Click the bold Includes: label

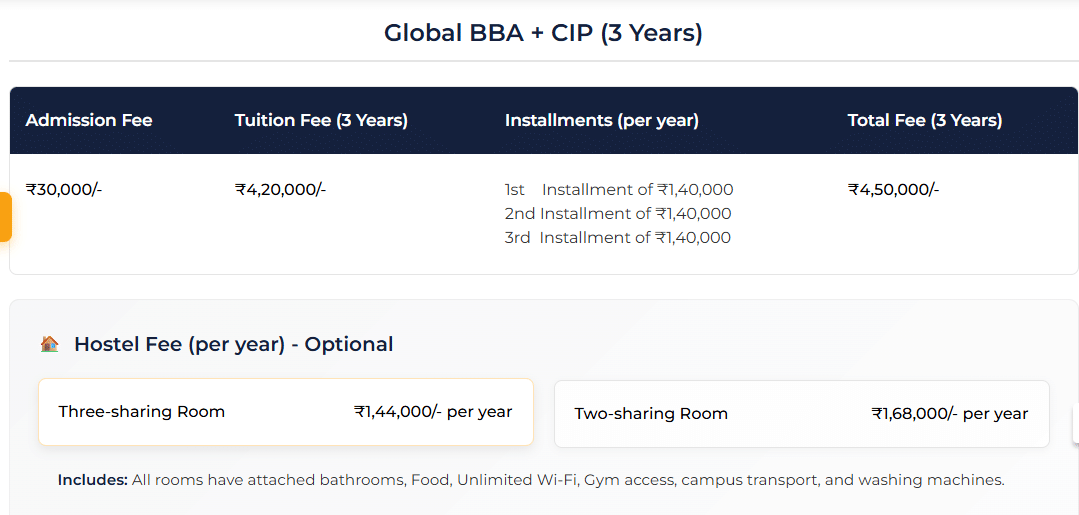click(92, 480)
